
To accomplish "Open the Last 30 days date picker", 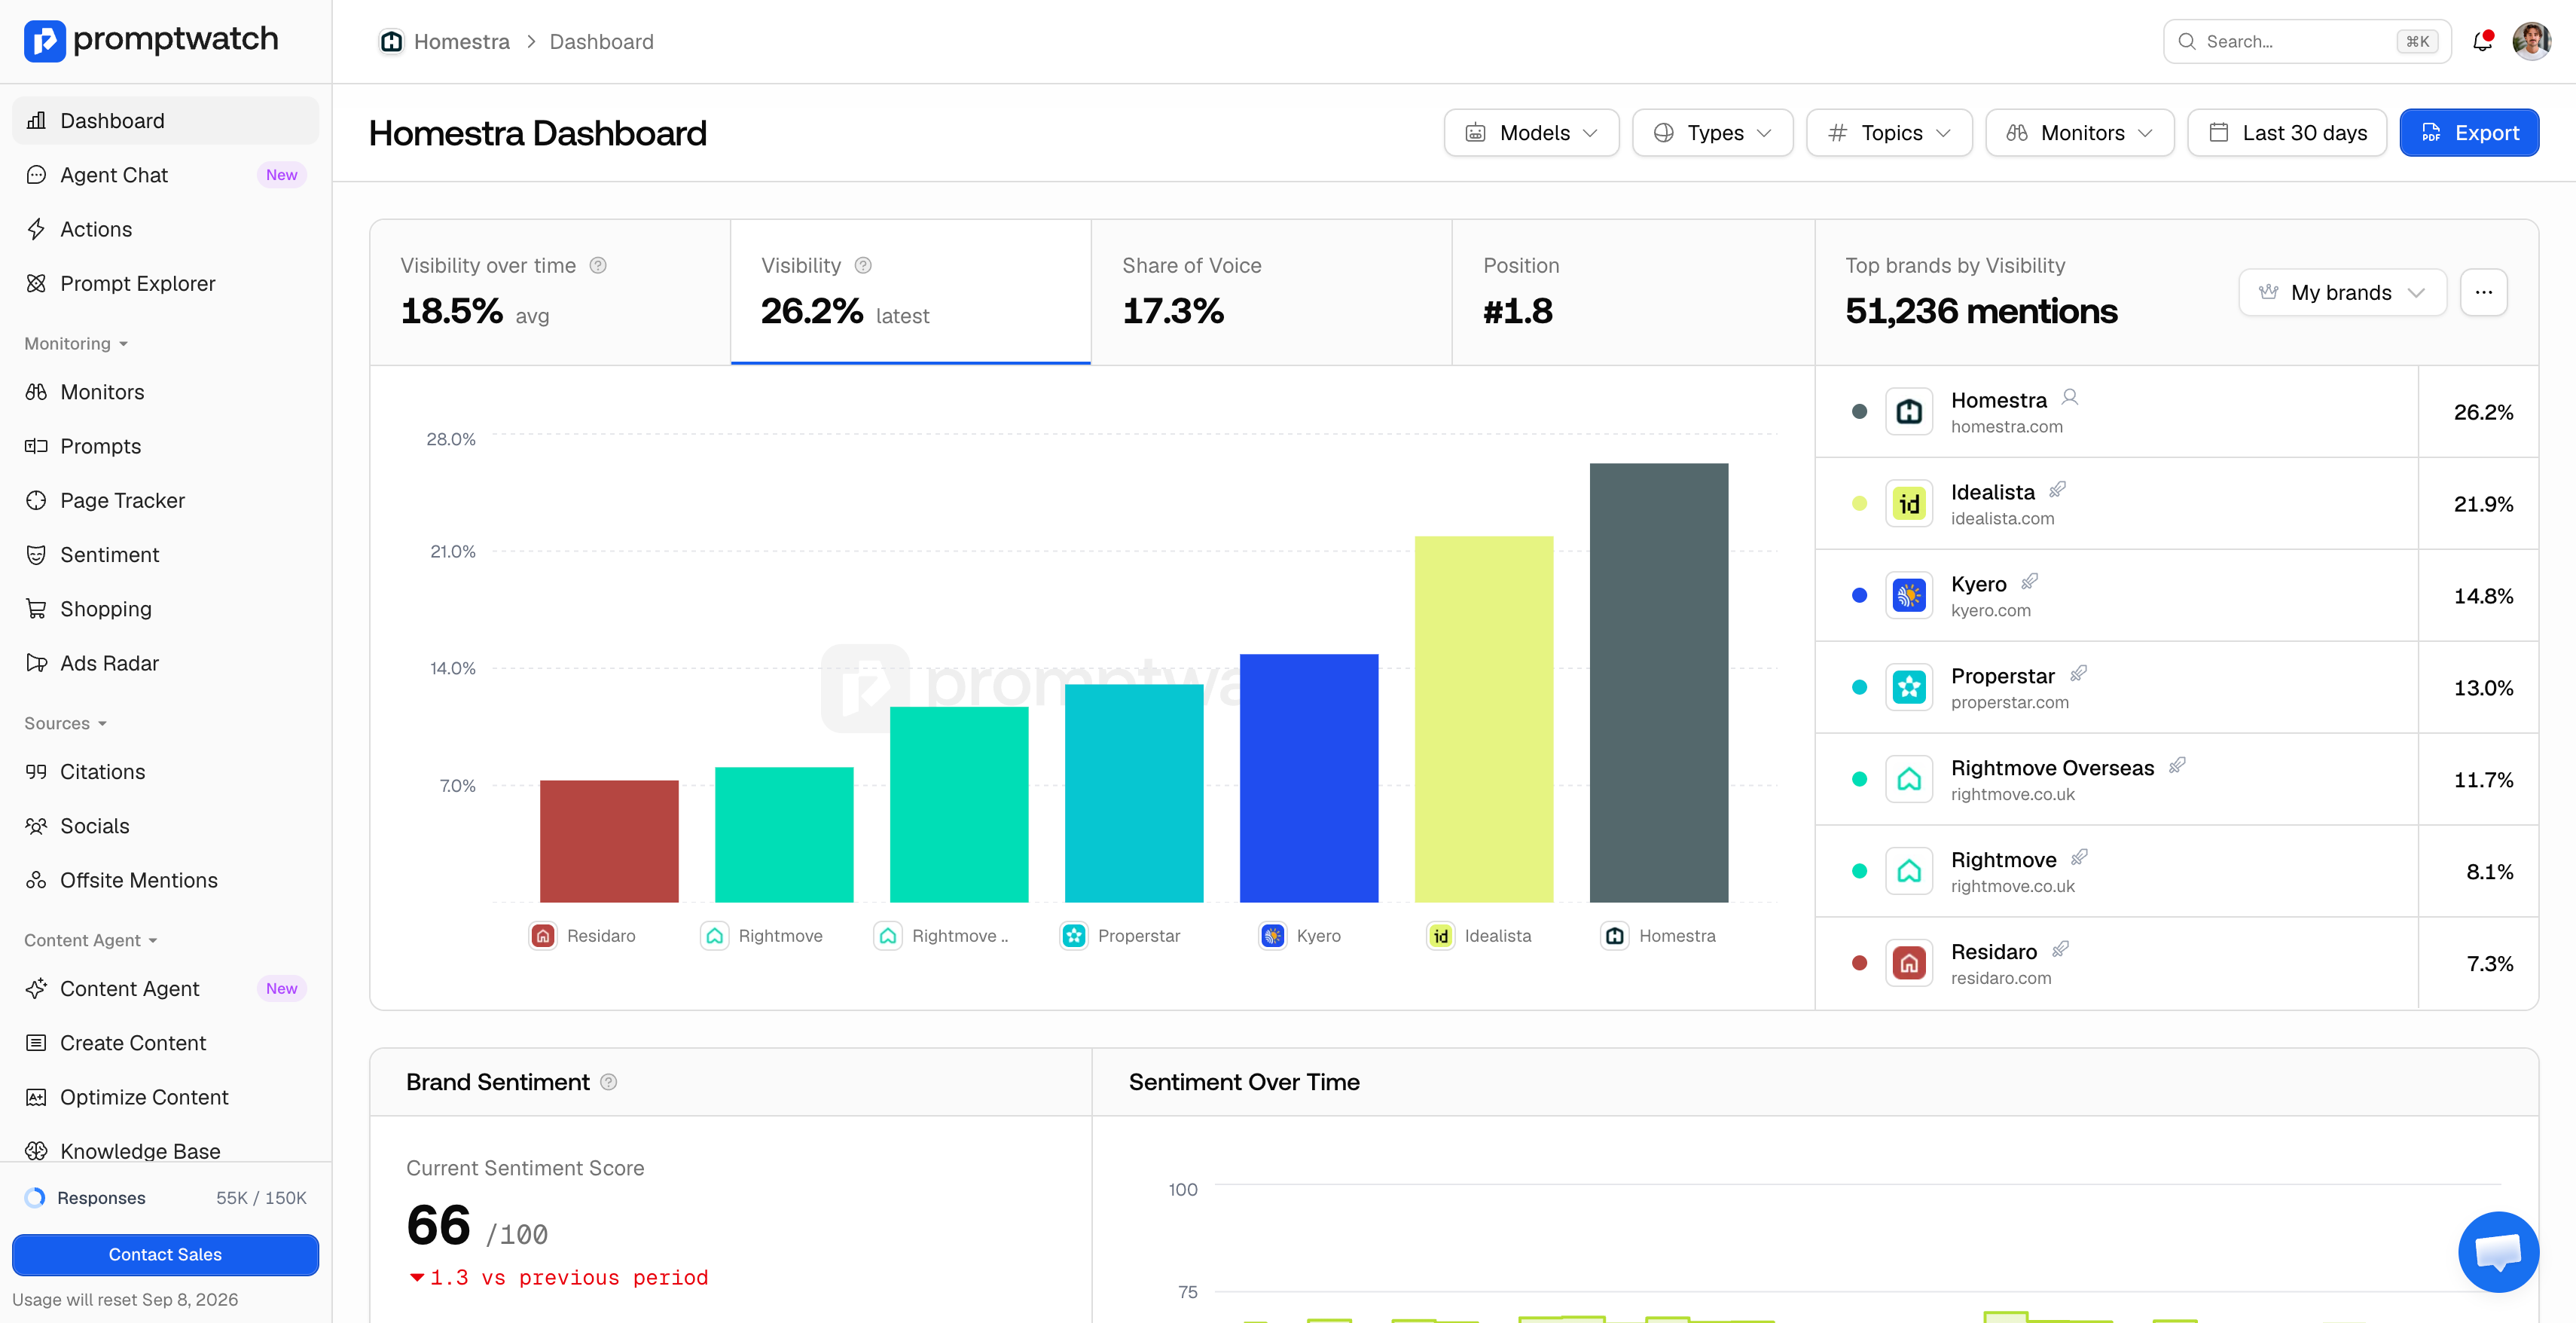I will click(x=2286, y=133).
